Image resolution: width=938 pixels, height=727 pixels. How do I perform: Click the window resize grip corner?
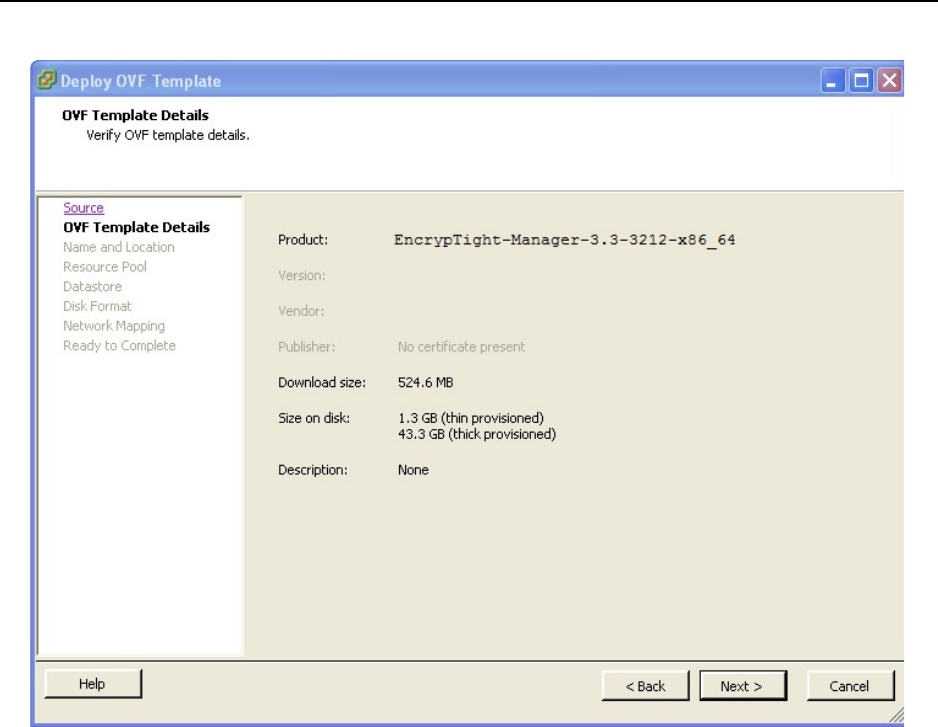point(896,714)
